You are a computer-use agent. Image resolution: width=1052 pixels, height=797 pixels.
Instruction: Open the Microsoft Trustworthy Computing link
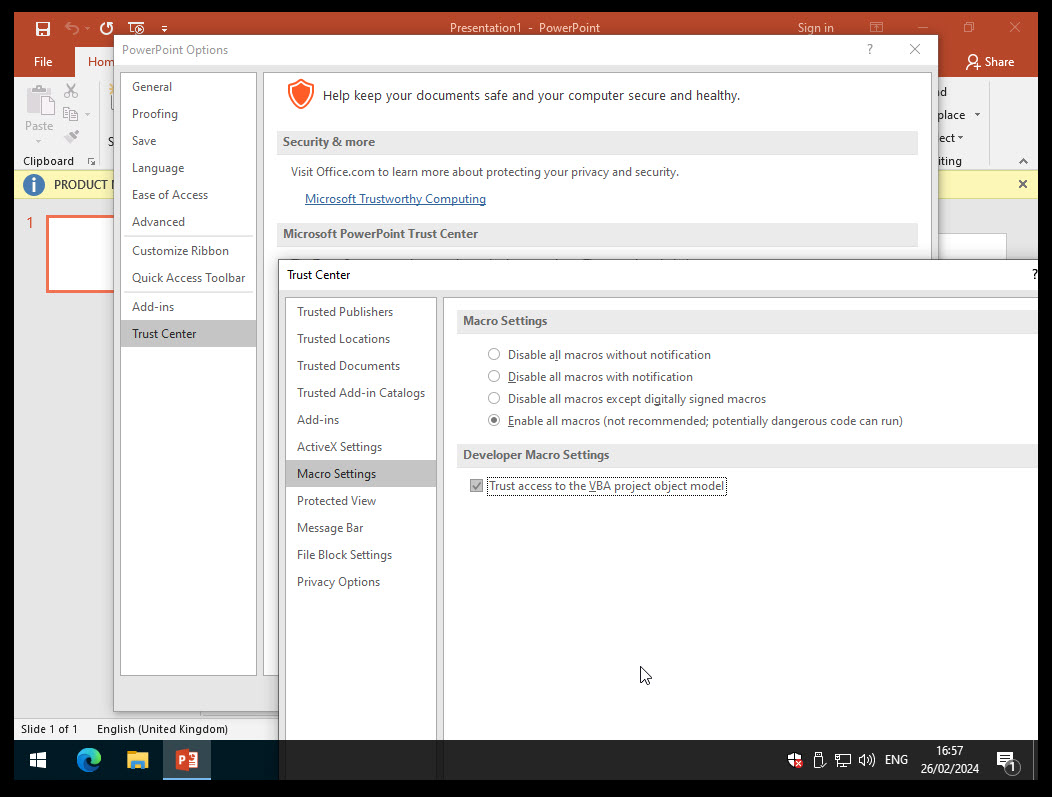(395, 199)
